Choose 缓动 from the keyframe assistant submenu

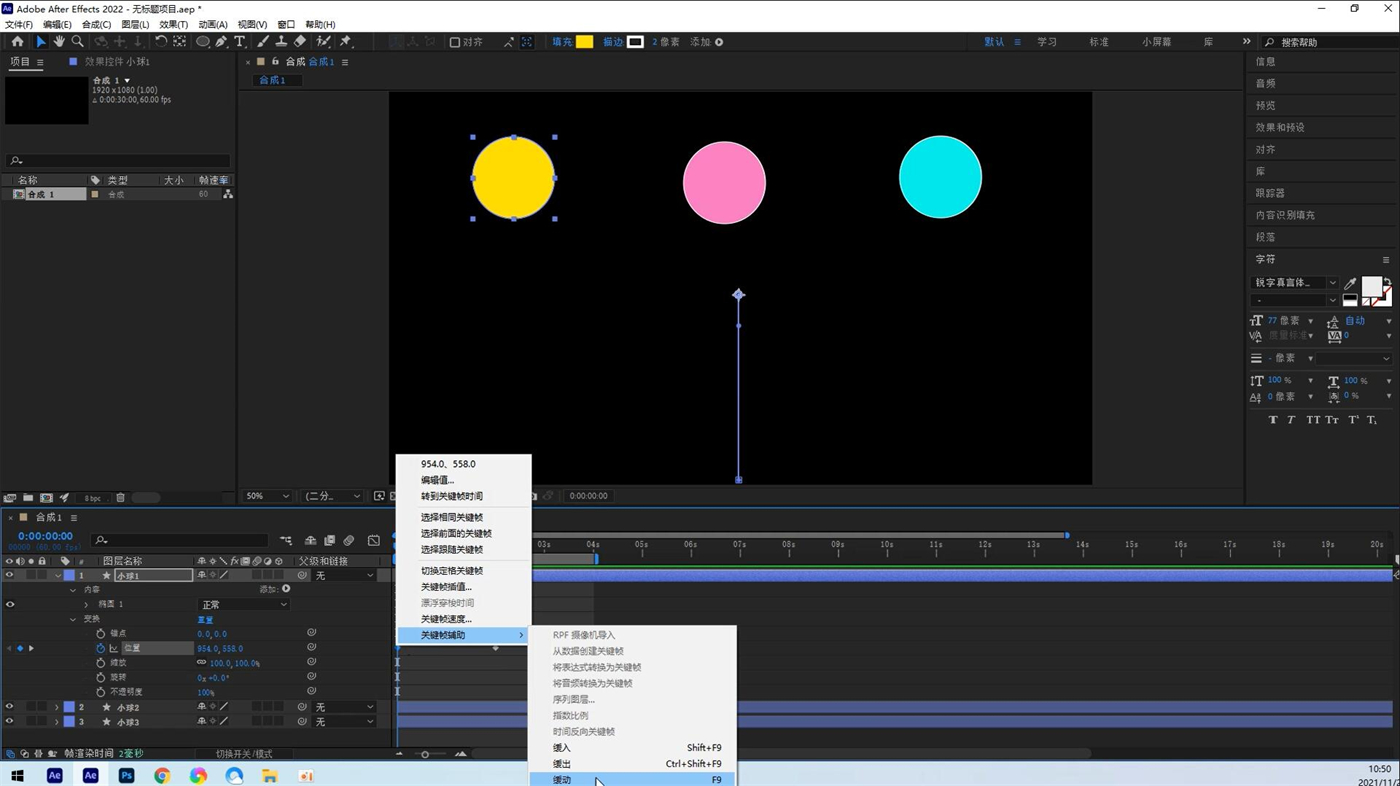(632, 780)
